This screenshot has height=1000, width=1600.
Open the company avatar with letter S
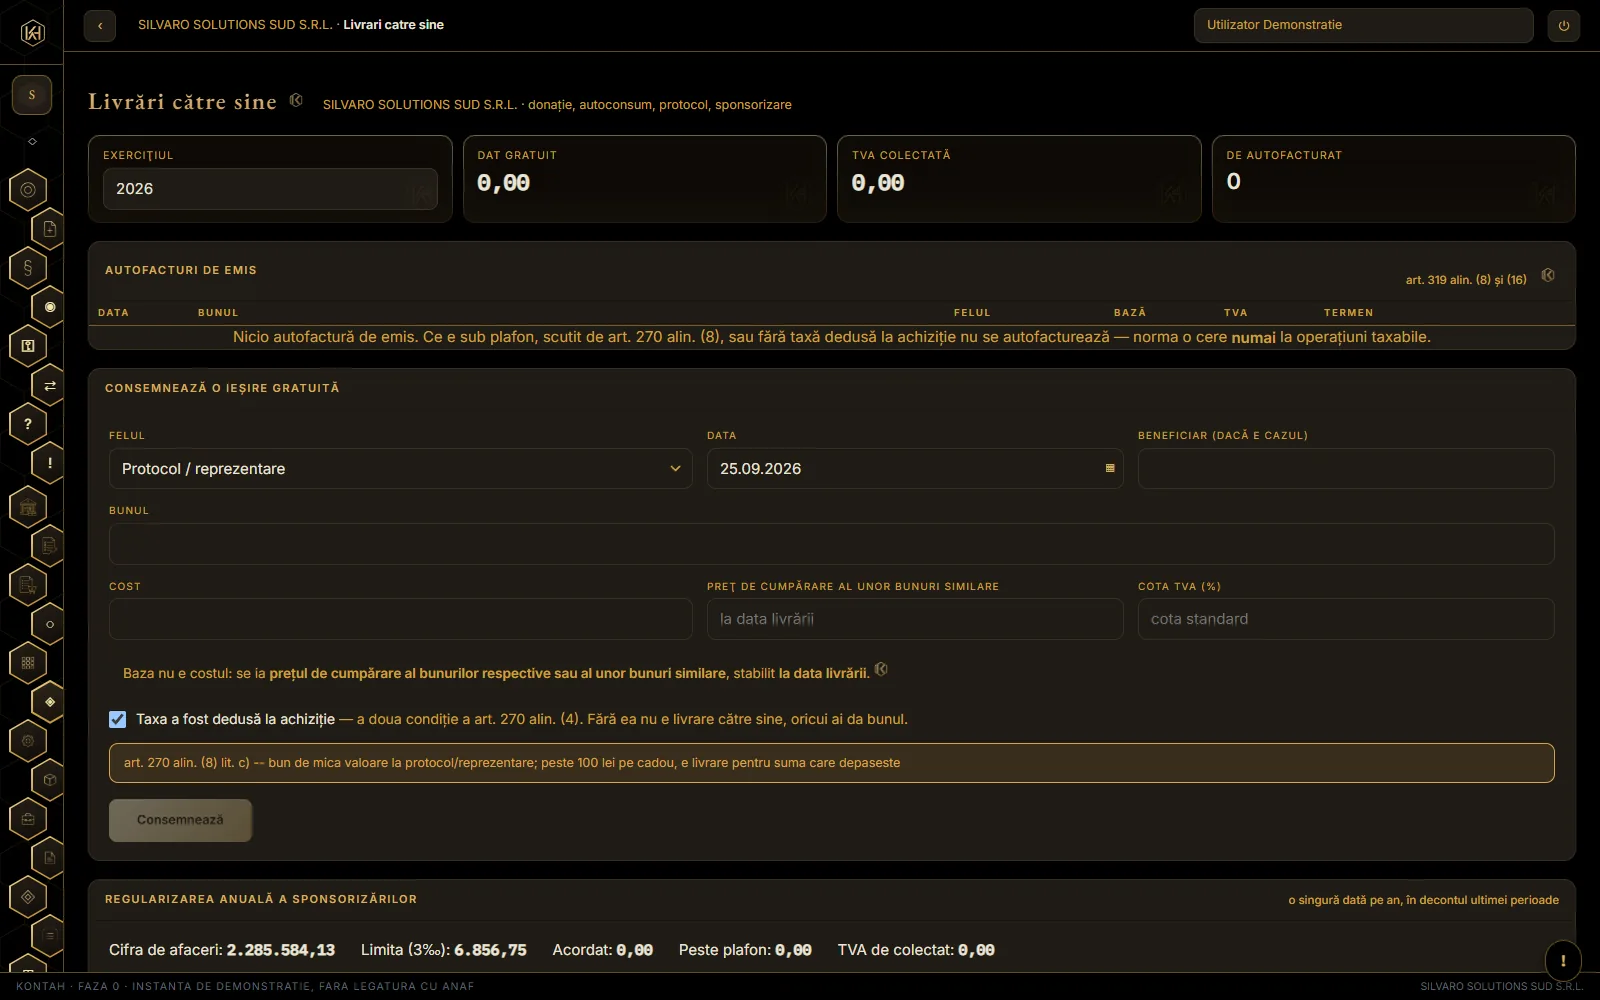point(32,95)
